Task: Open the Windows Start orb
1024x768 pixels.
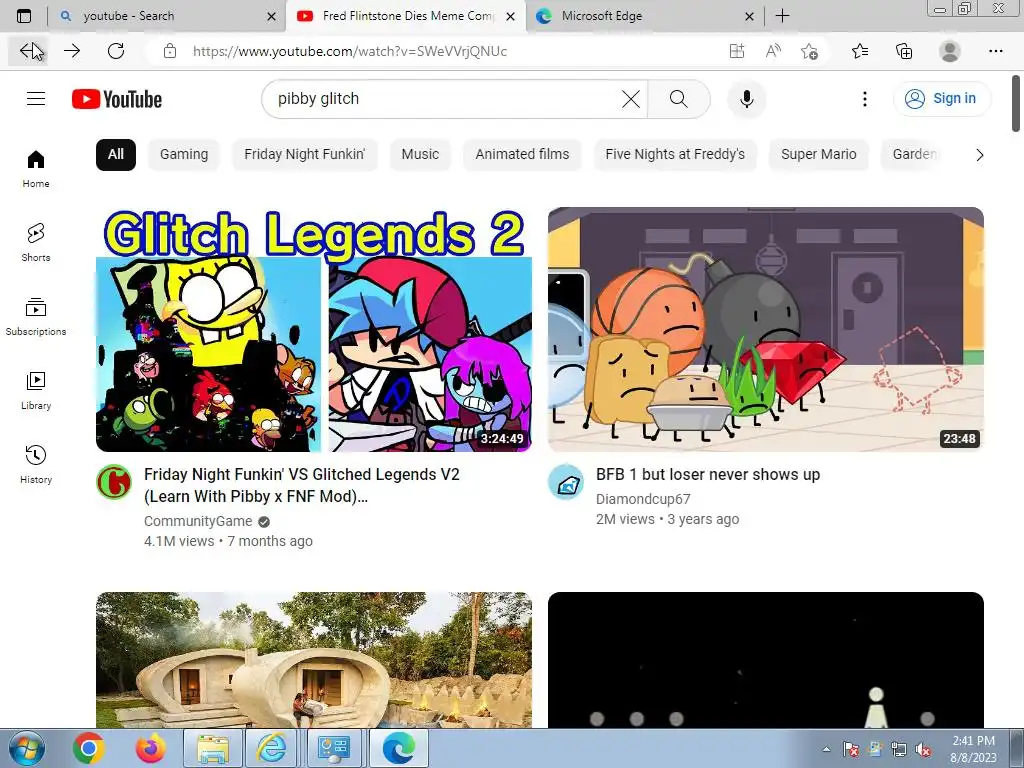Action: point(27,748)
